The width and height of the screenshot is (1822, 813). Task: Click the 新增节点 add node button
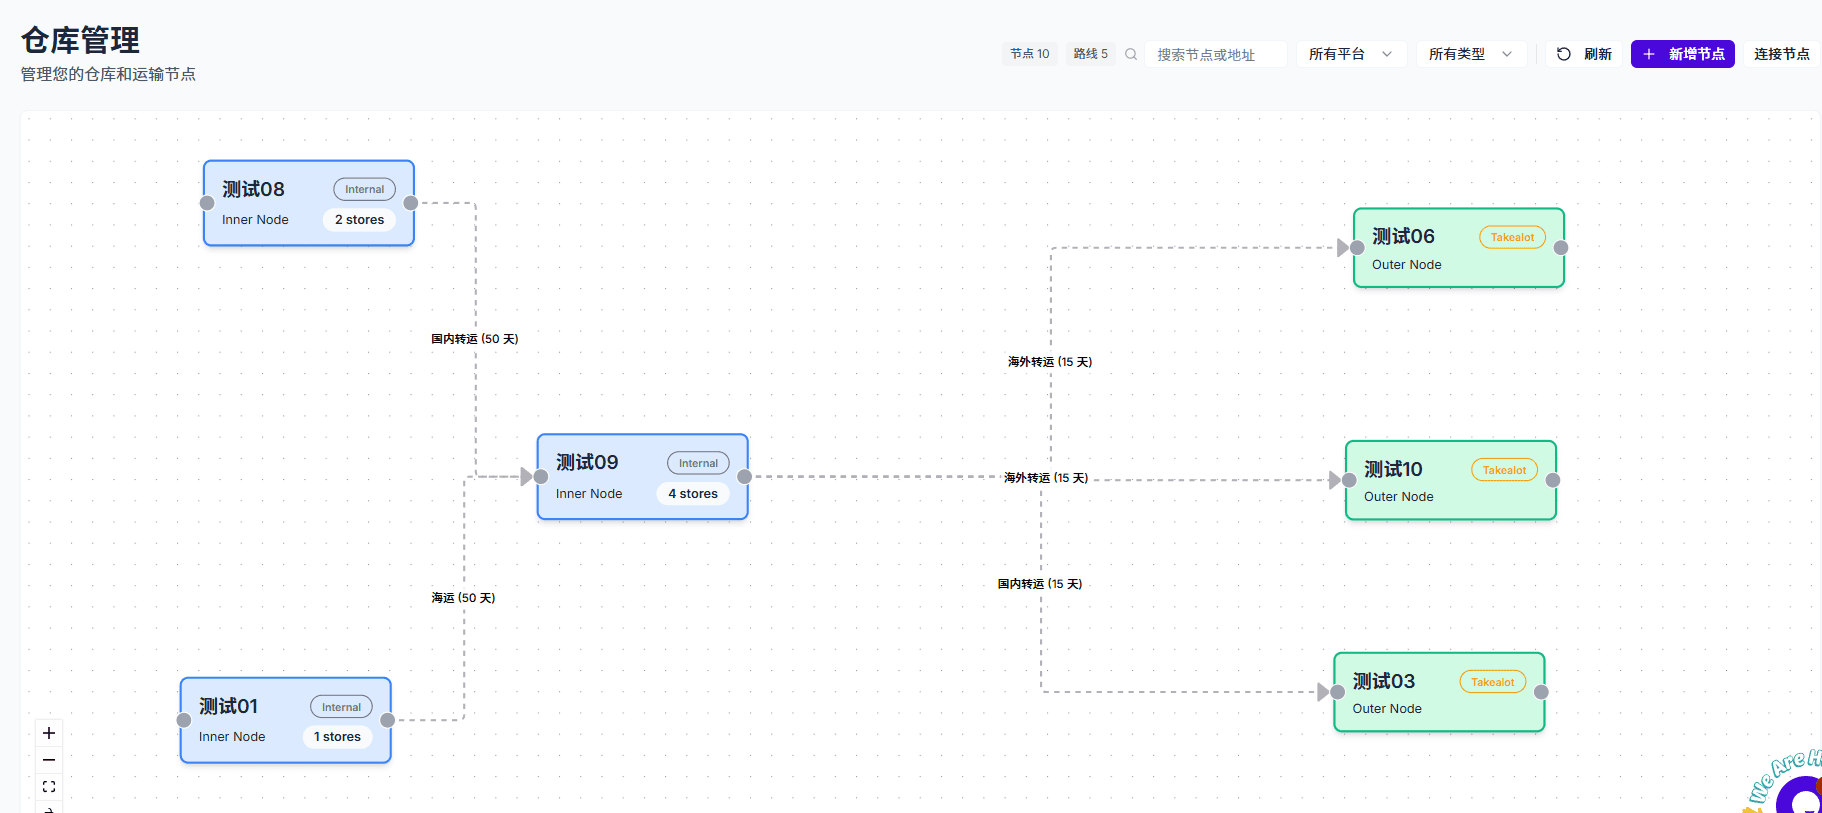1682,54
